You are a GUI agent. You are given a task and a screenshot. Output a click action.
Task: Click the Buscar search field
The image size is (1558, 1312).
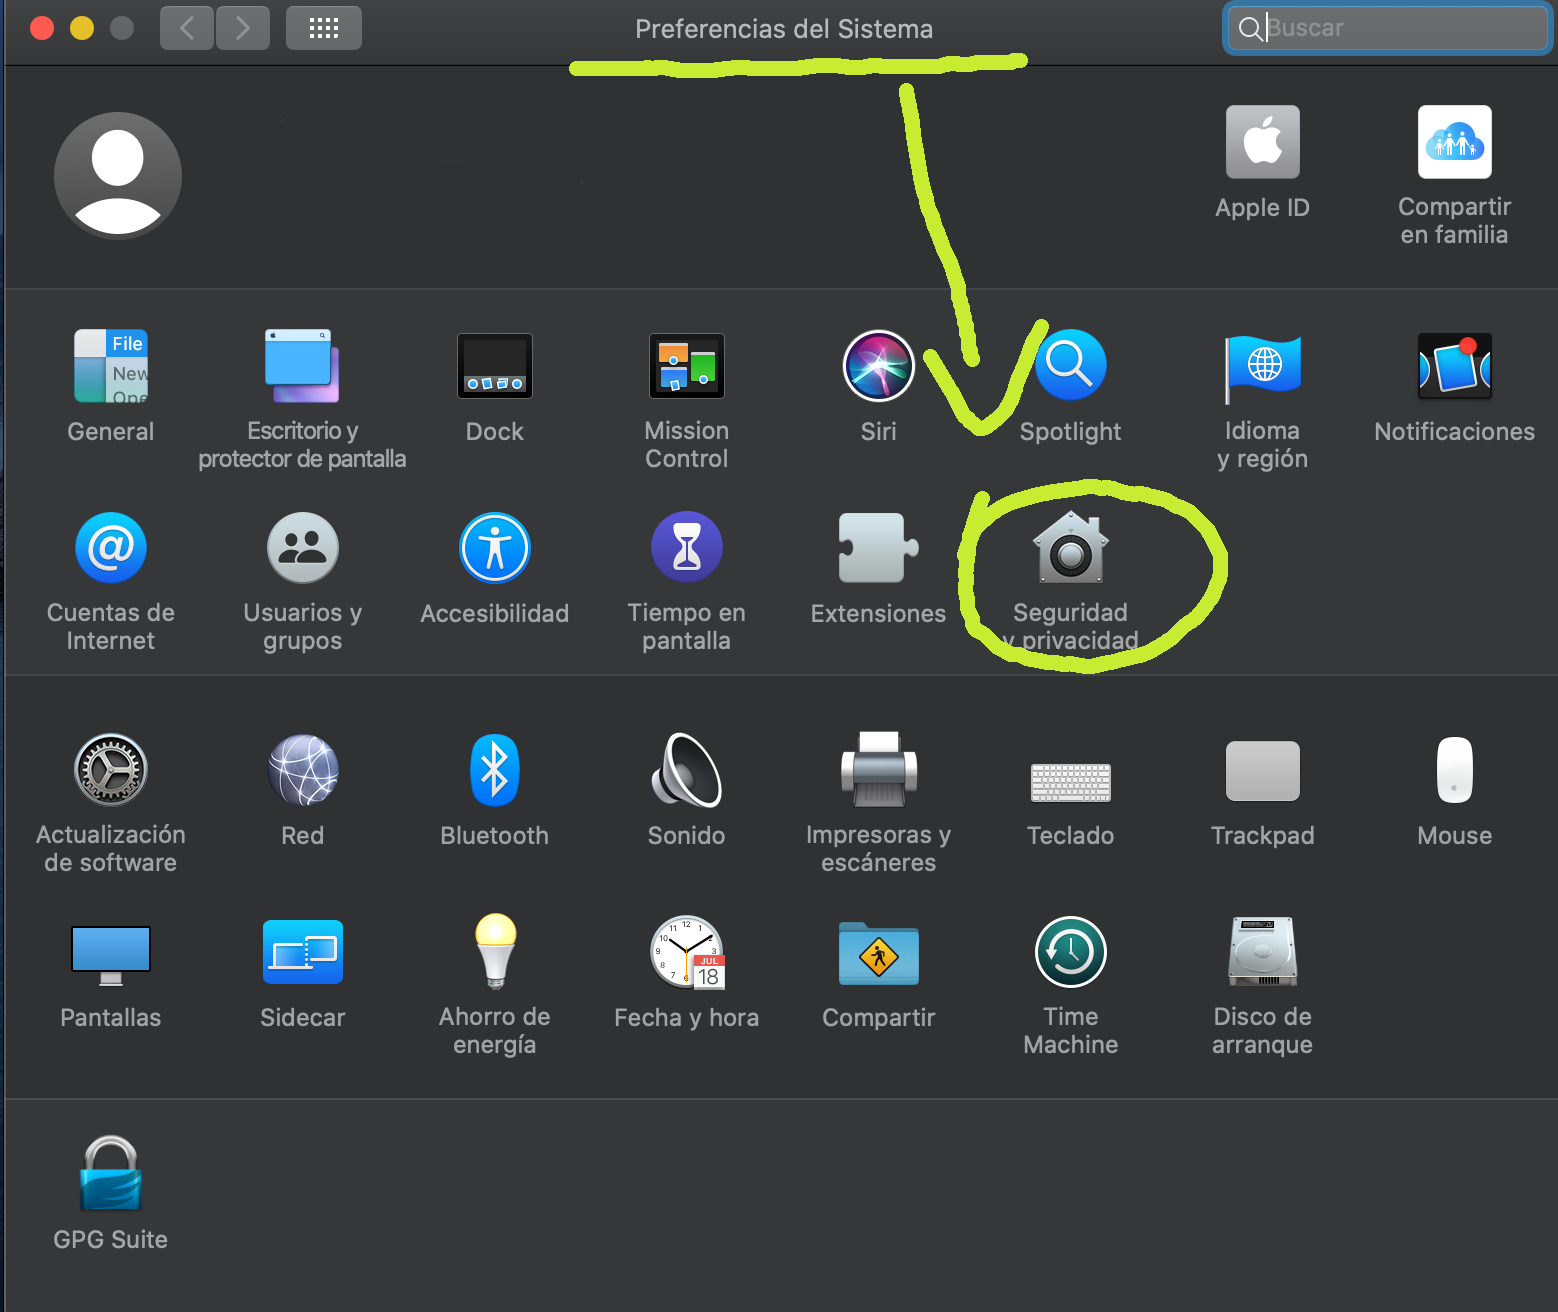click(x=1387, y=28)
